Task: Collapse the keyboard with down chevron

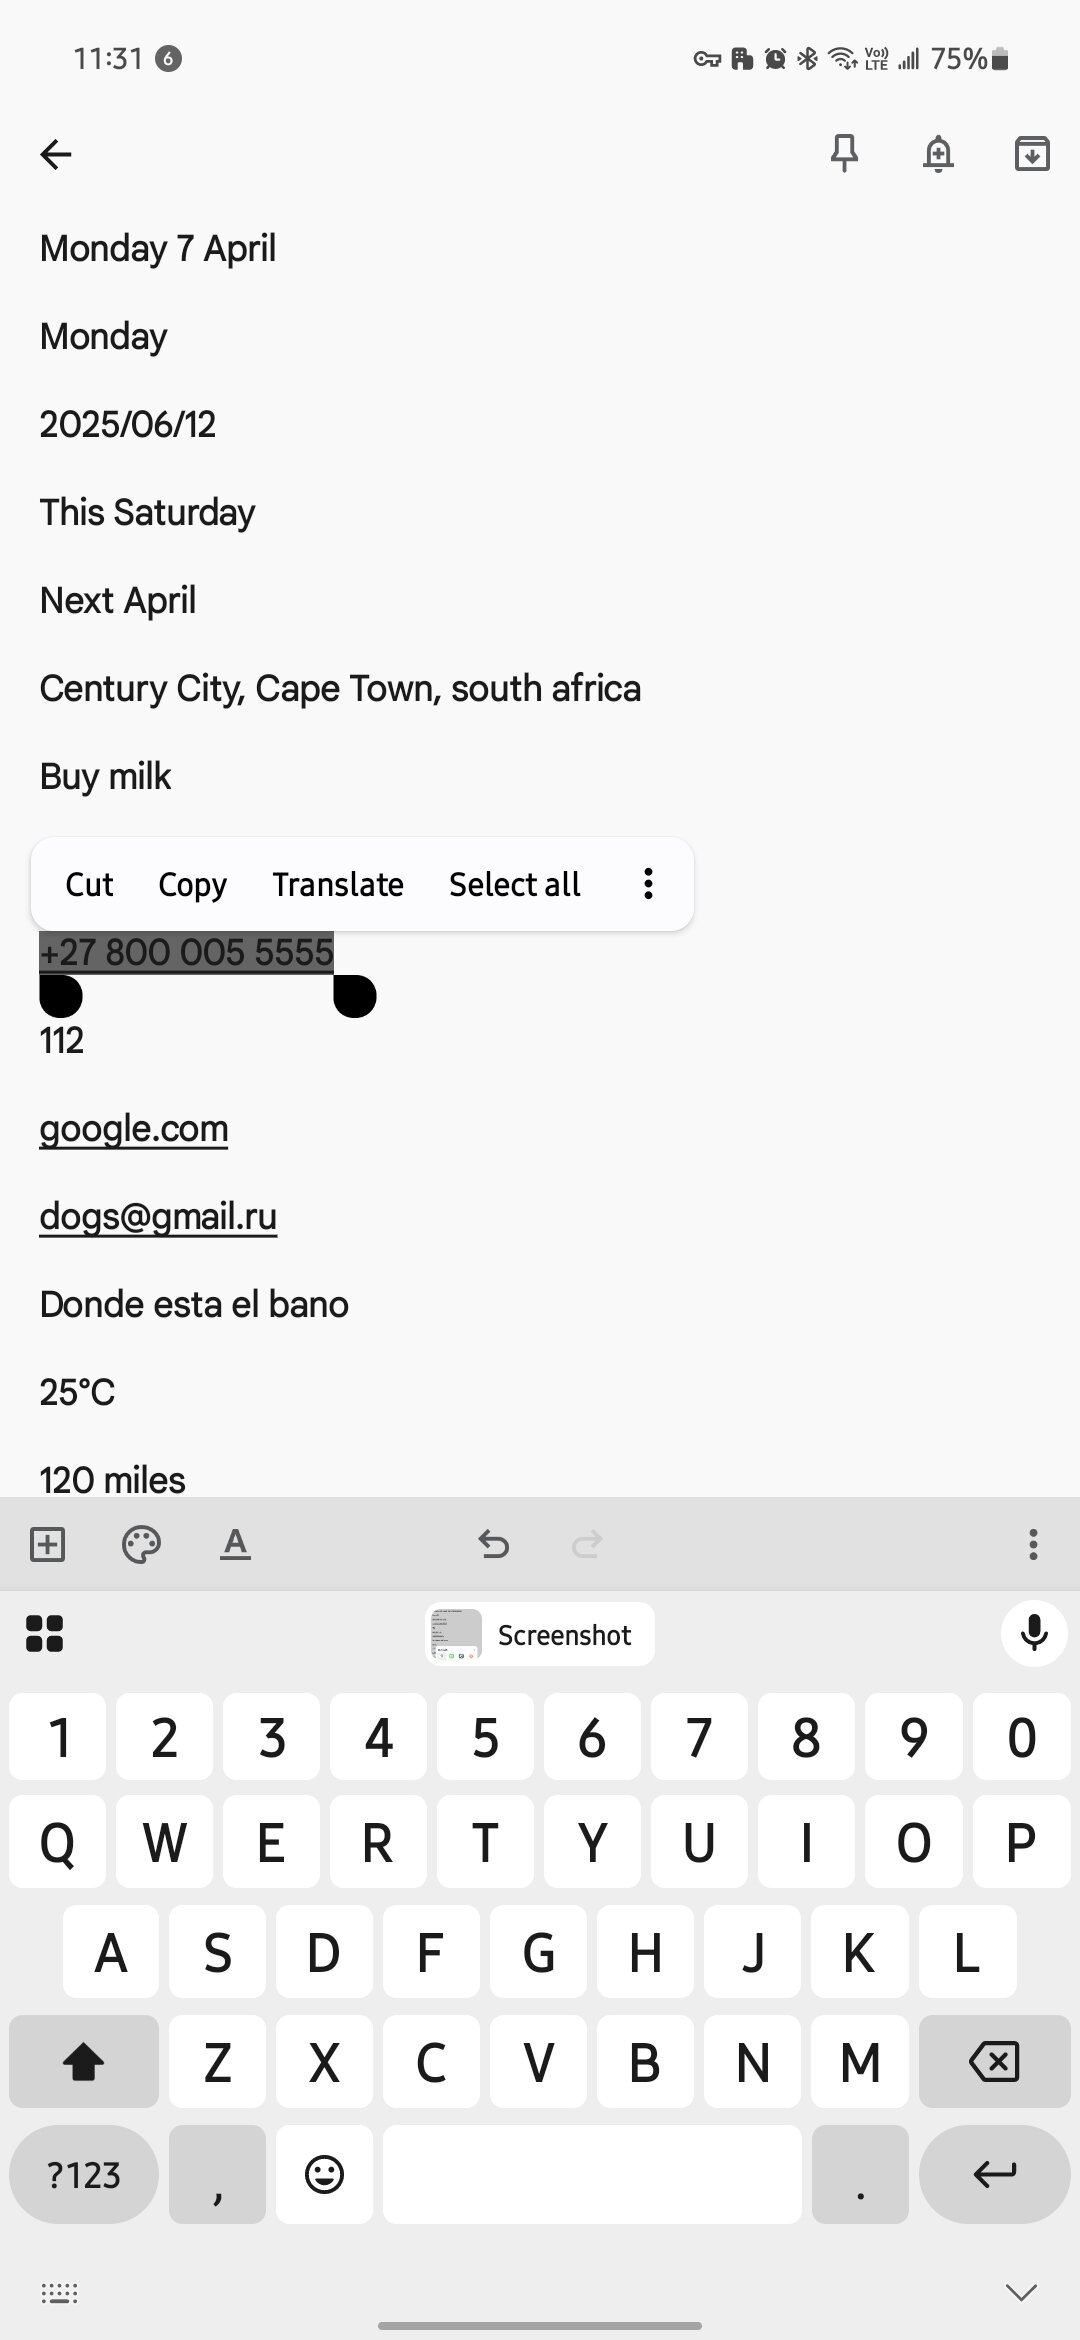Action: tap(1021, 2292)
